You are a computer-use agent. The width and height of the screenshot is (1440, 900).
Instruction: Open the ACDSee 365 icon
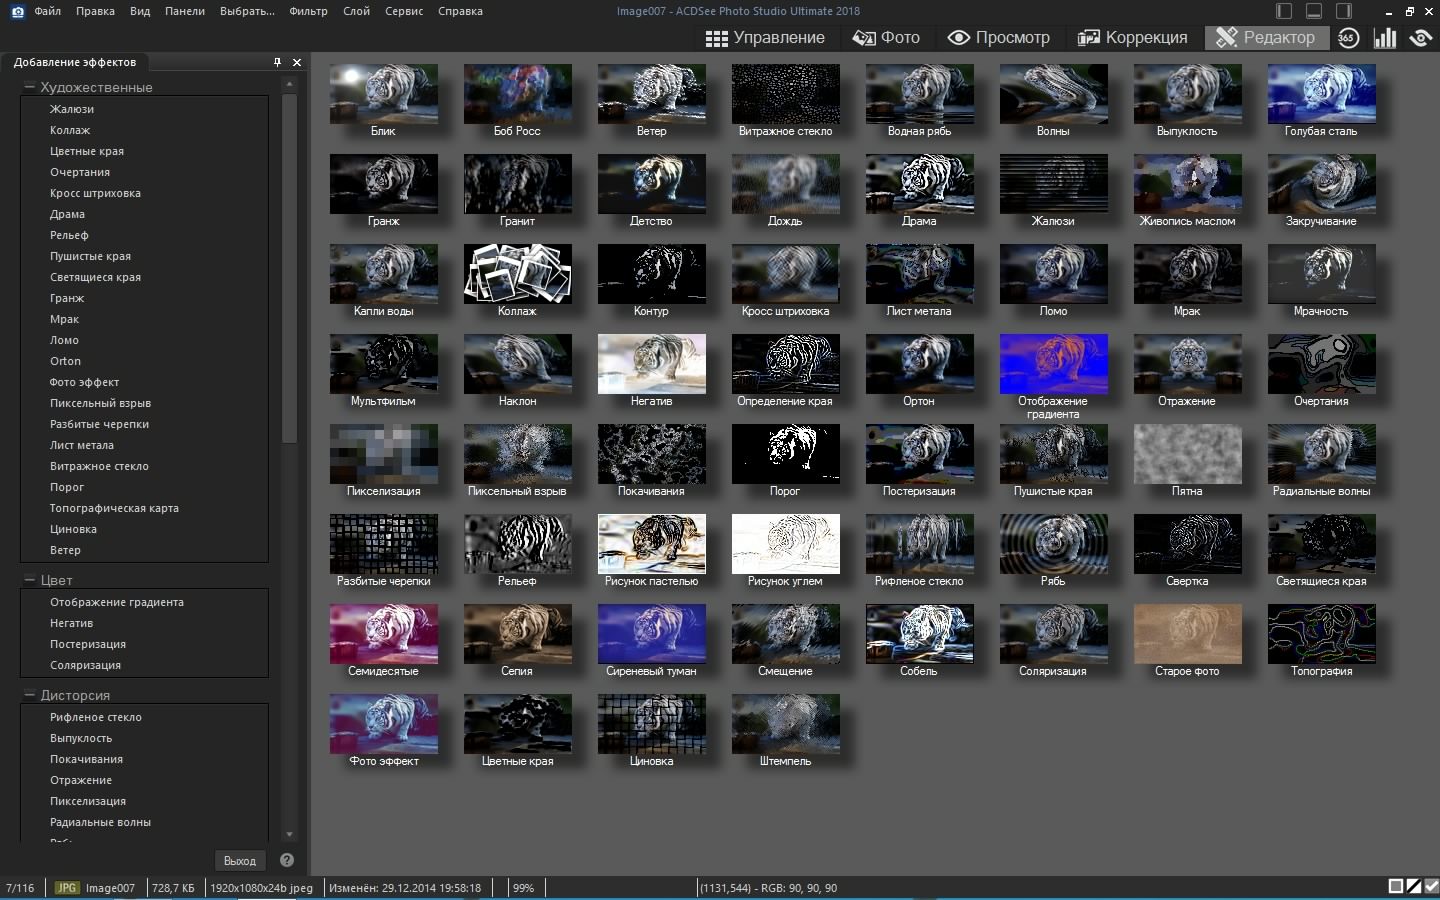pos(1348,38)
